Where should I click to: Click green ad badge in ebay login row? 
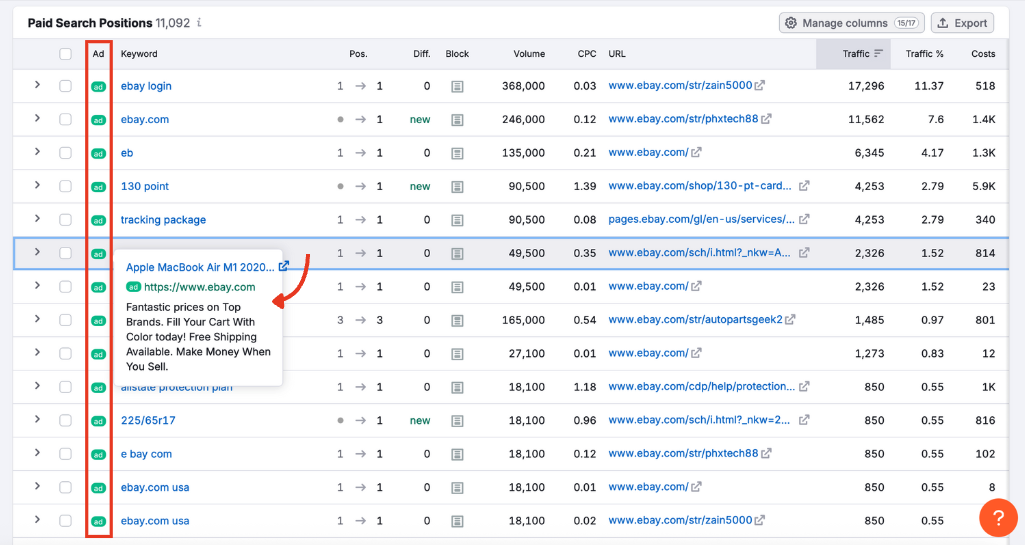pyautogui.click(x=98, y=87)
